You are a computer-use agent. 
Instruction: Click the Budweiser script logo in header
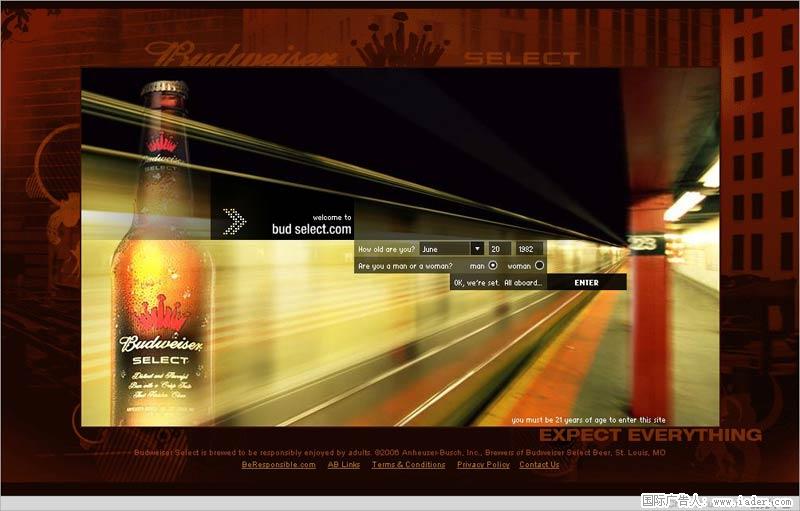click(x=240, y=54)
